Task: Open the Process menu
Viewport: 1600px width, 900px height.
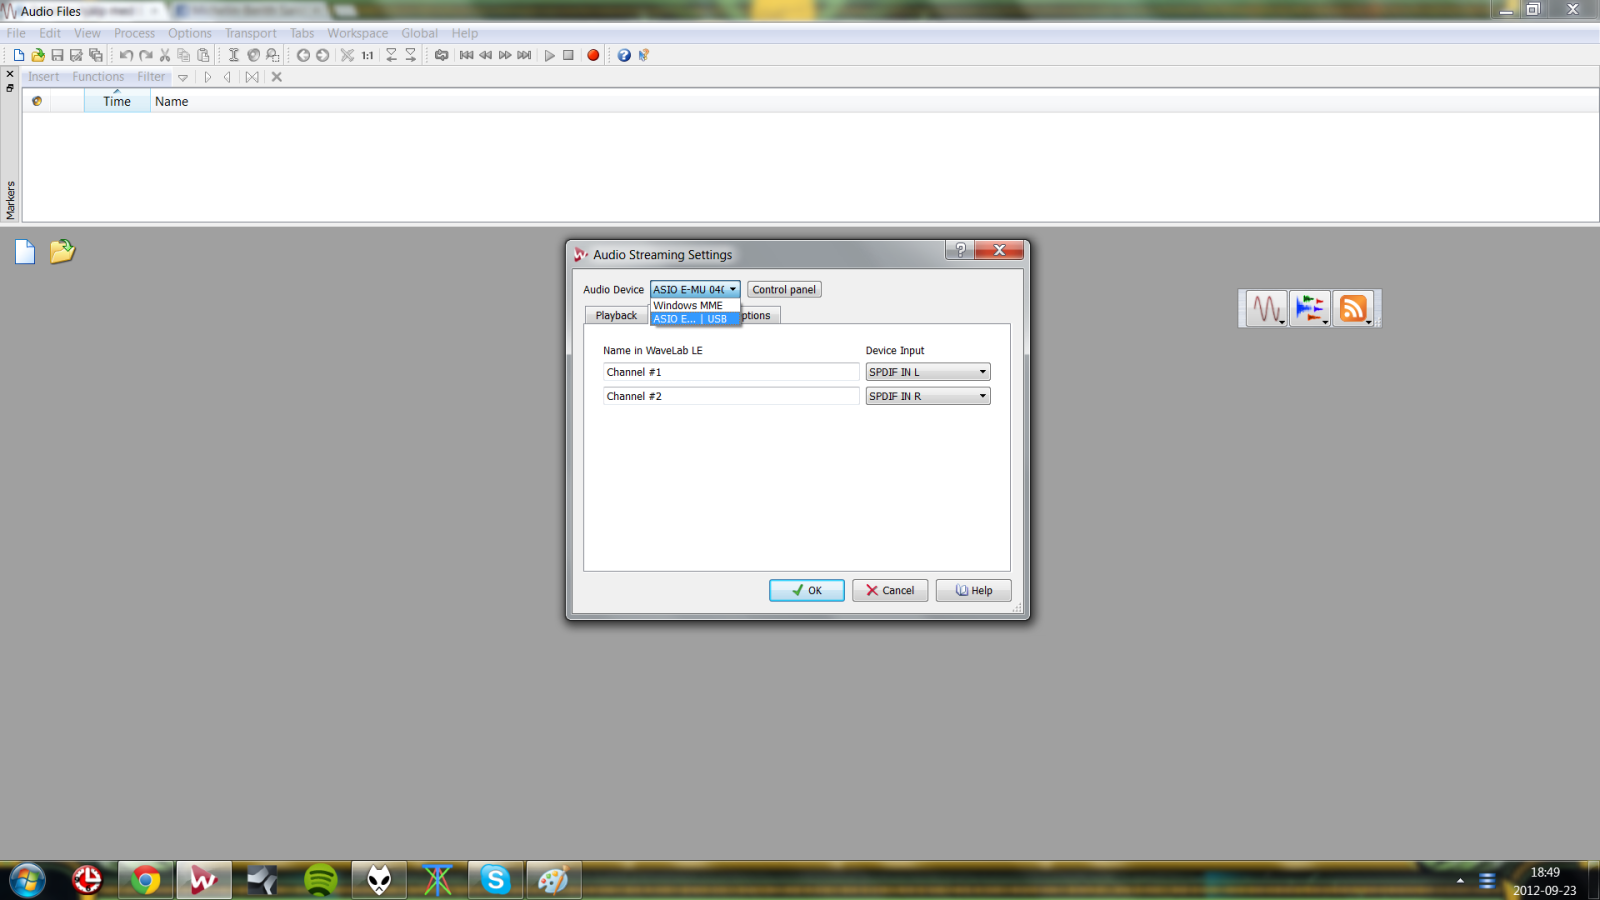Action: (x=134, y=33)
